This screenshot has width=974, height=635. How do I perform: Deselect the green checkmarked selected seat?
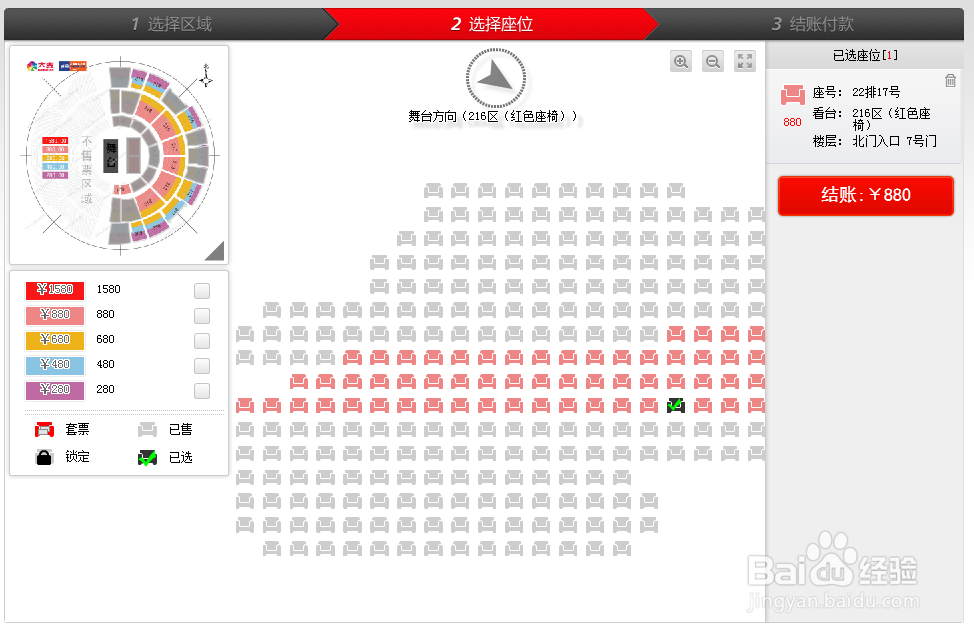[676, 406]
